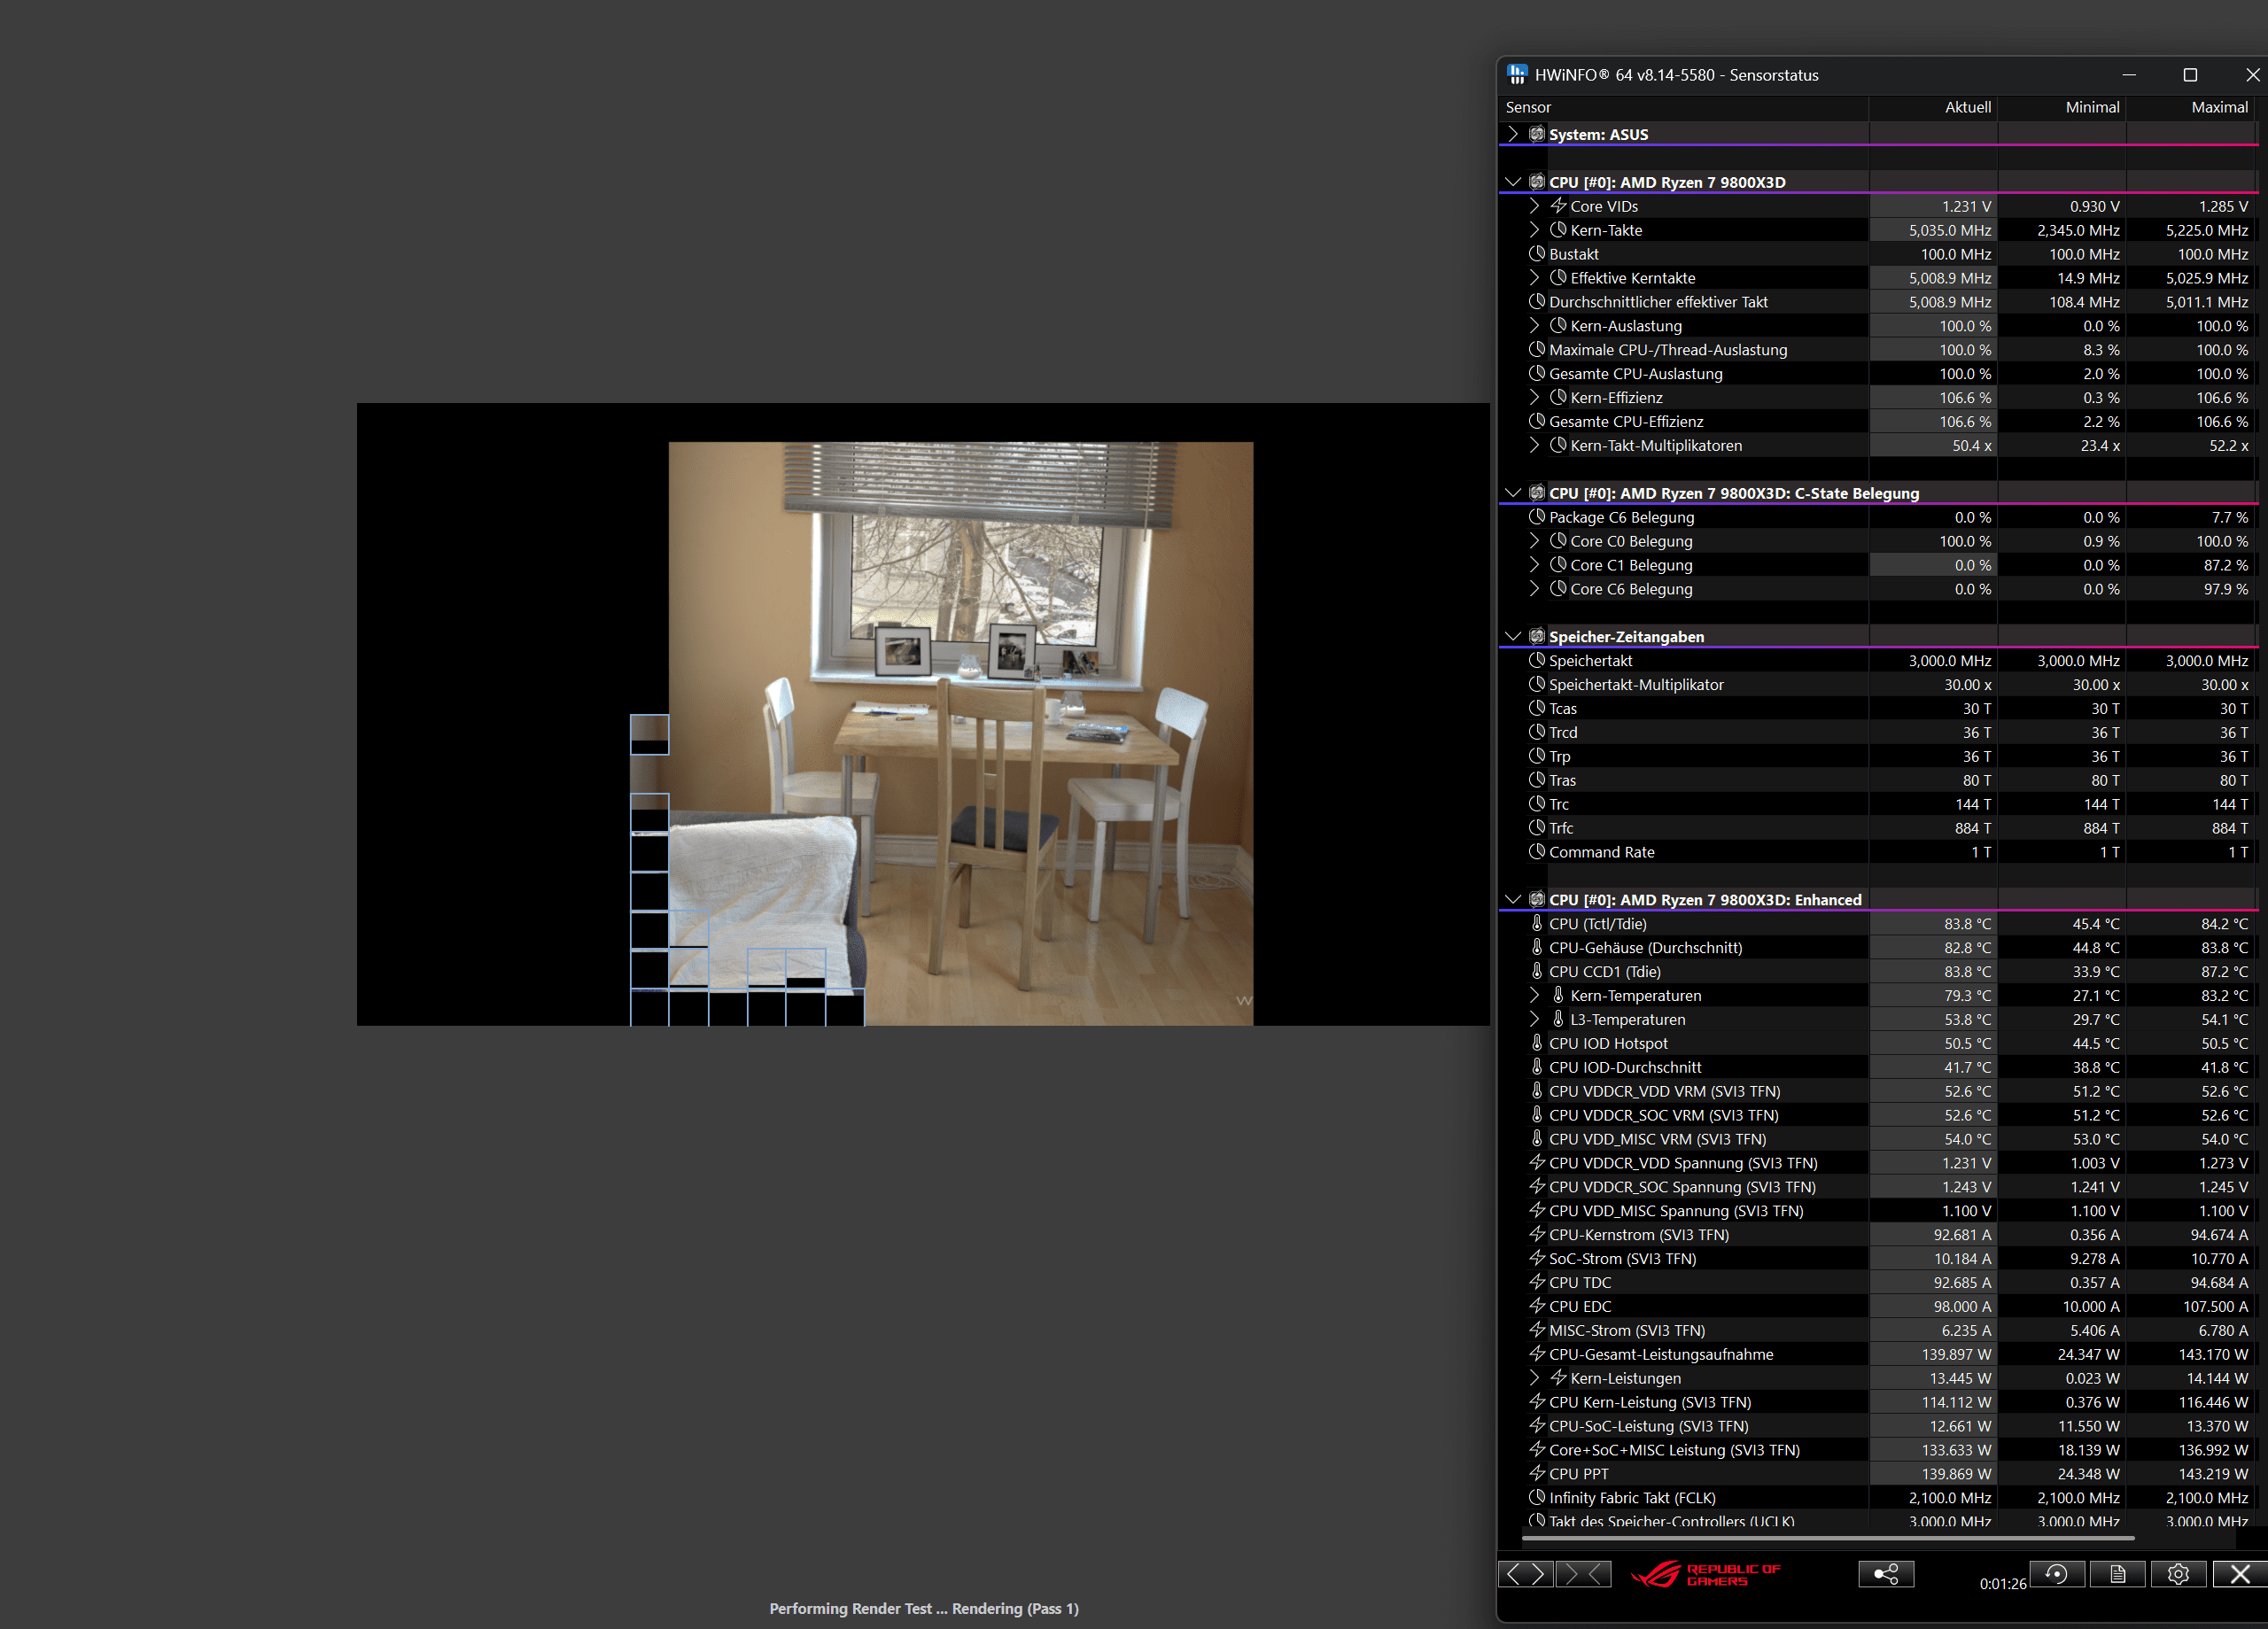Reset min/max values with clock icon
The image size is (2268, 1629).
click(2056, 1574)
